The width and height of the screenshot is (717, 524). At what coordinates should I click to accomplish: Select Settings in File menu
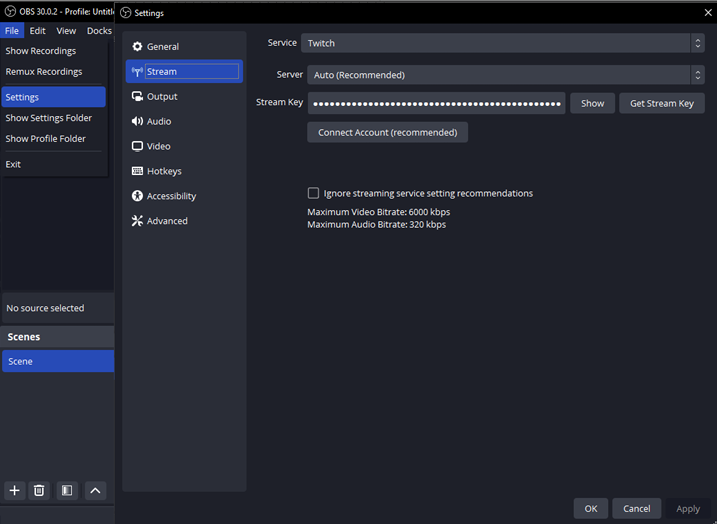coord(54,97)
